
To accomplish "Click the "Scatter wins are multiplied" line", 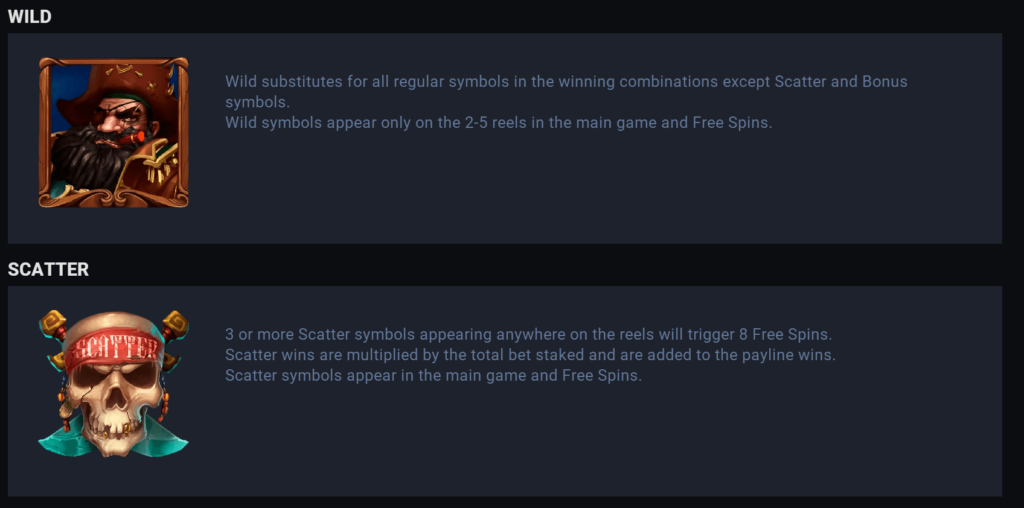I will [x=529, y=355].
